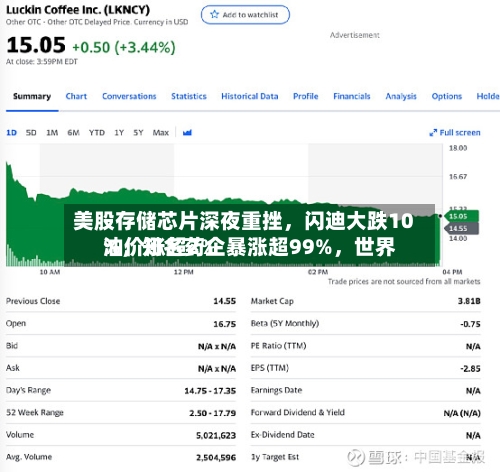
Task: Click the gray 14.55 previous close marker
Action: (x=461, y=228)
